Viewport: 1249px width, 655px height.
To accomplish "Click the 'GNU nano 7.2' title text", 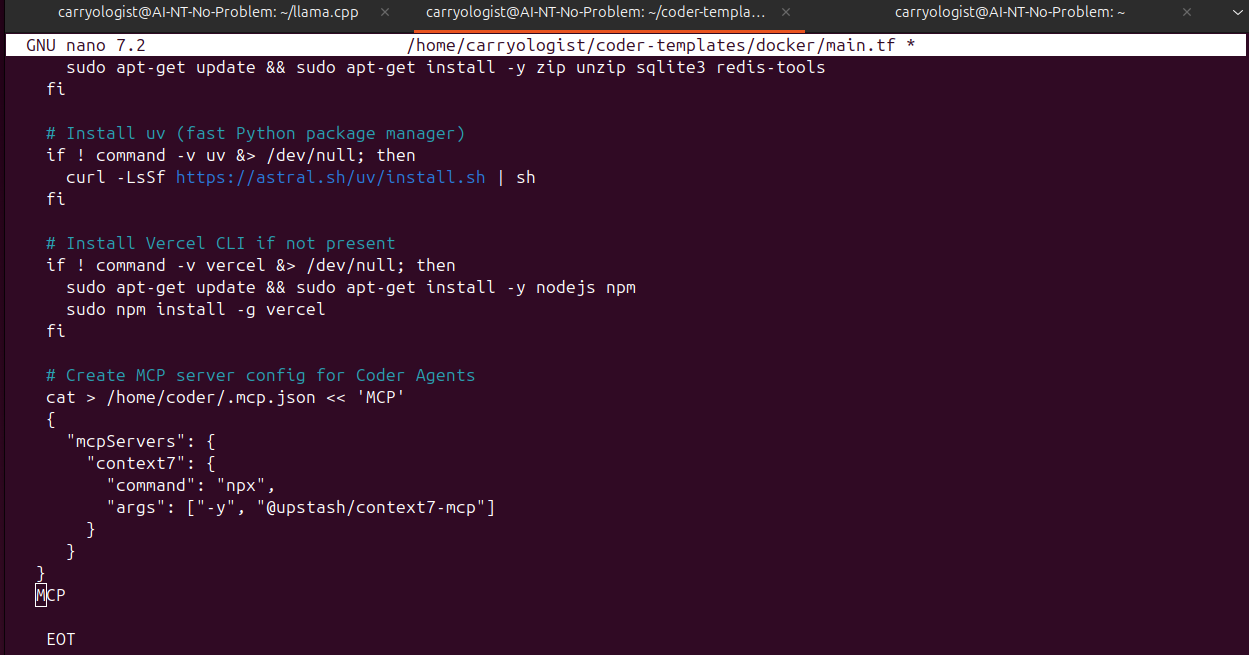I will tap(86, 46).
